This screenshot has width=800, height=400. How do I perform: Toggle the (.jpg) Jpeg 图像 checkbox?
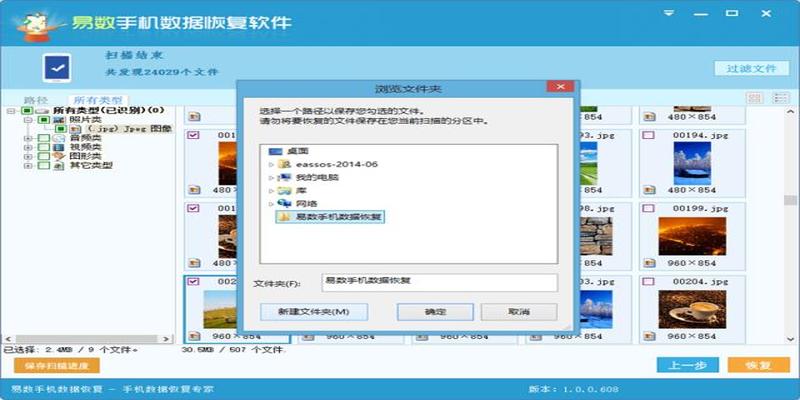coord(62,129)
